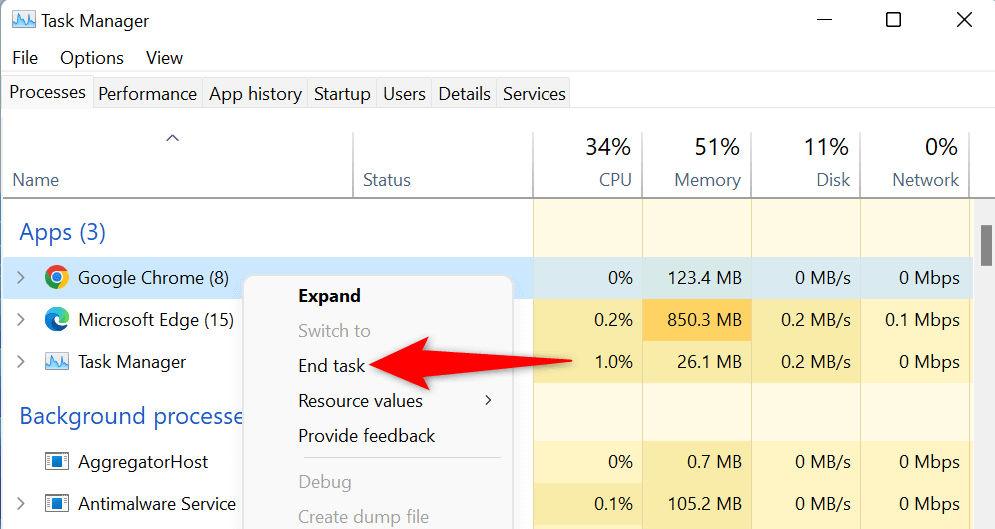This screenshot has height=529, width=995.
Task: Click the Task Manager title bar icon
Action: pos(23,21)
